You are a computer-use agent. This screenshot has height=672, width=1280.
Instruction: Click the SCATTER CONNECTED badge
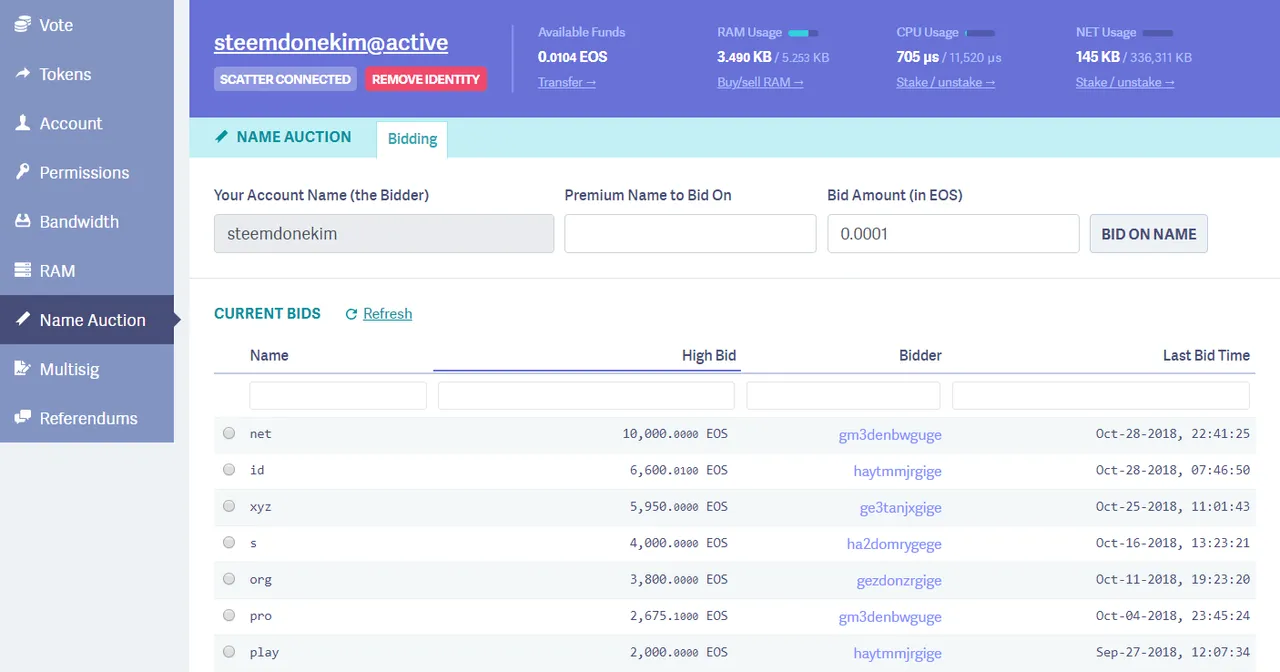pos(285,79)
